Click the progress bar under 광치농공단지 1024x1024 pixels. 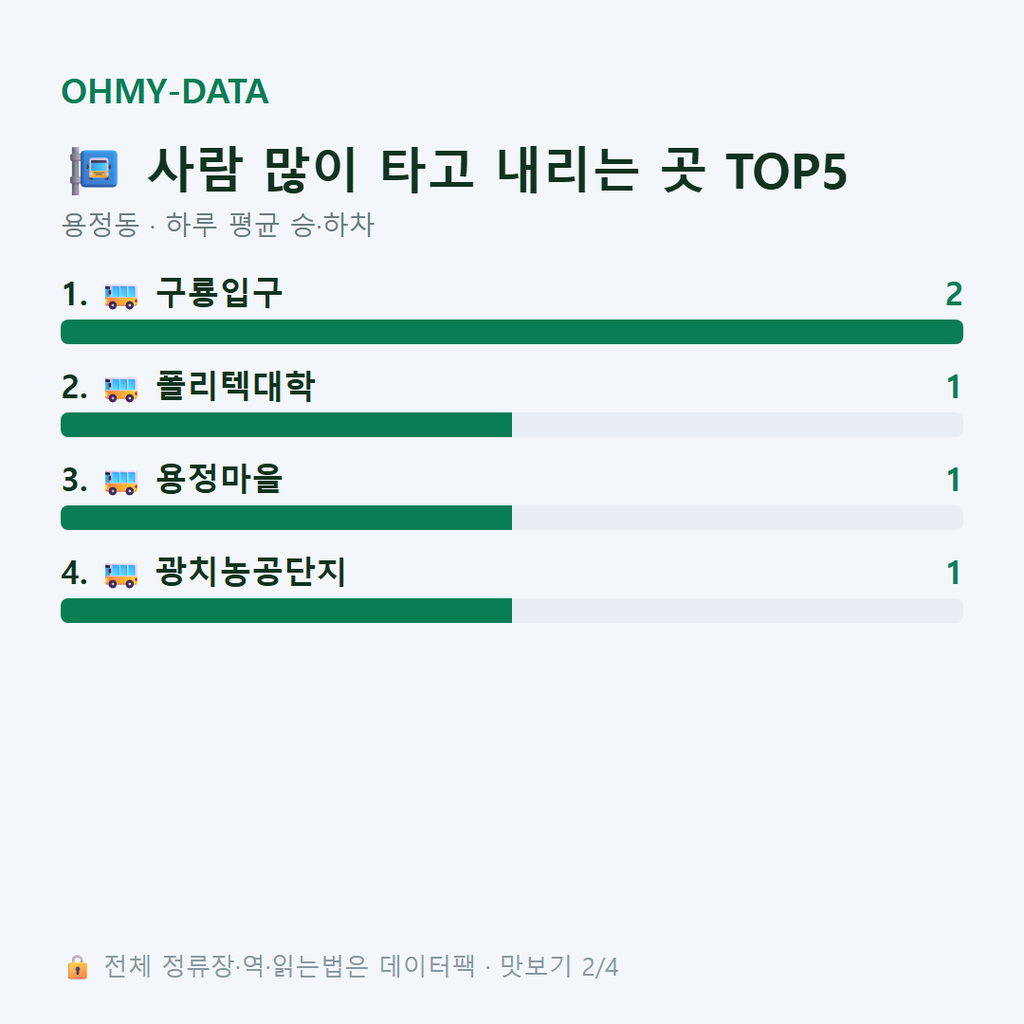point(512,610)
